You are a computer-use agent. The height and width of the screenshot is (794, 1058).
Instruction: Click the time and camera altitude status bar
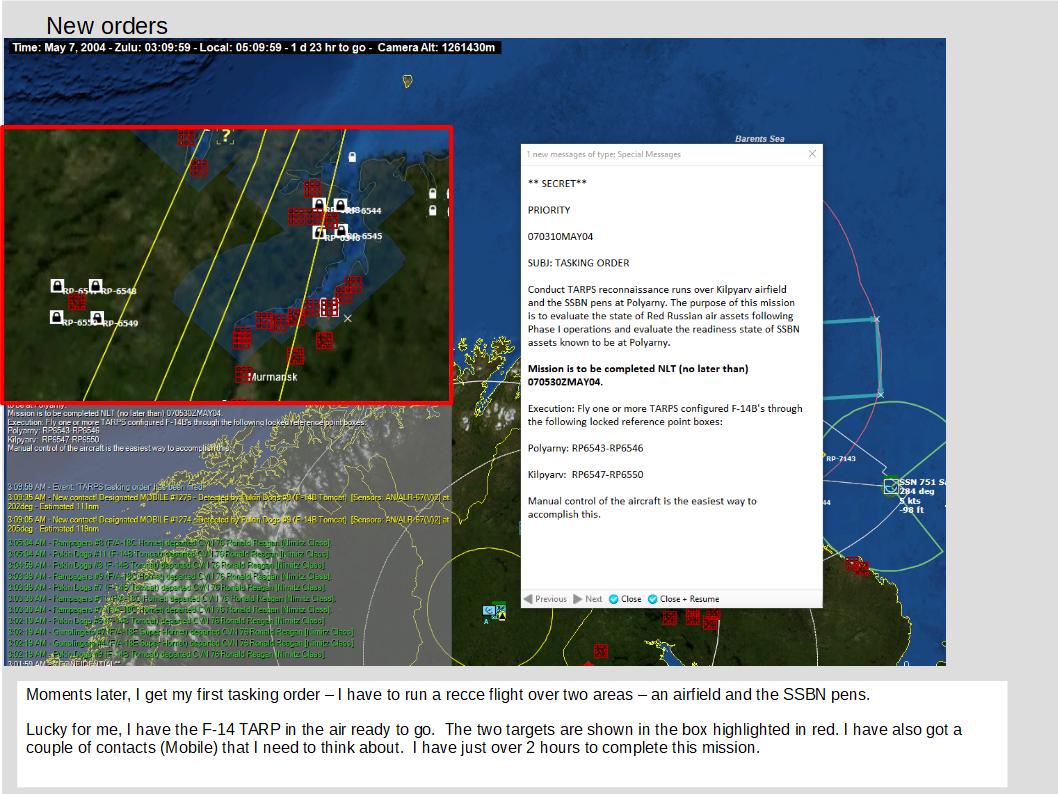[x=254, y=48]
